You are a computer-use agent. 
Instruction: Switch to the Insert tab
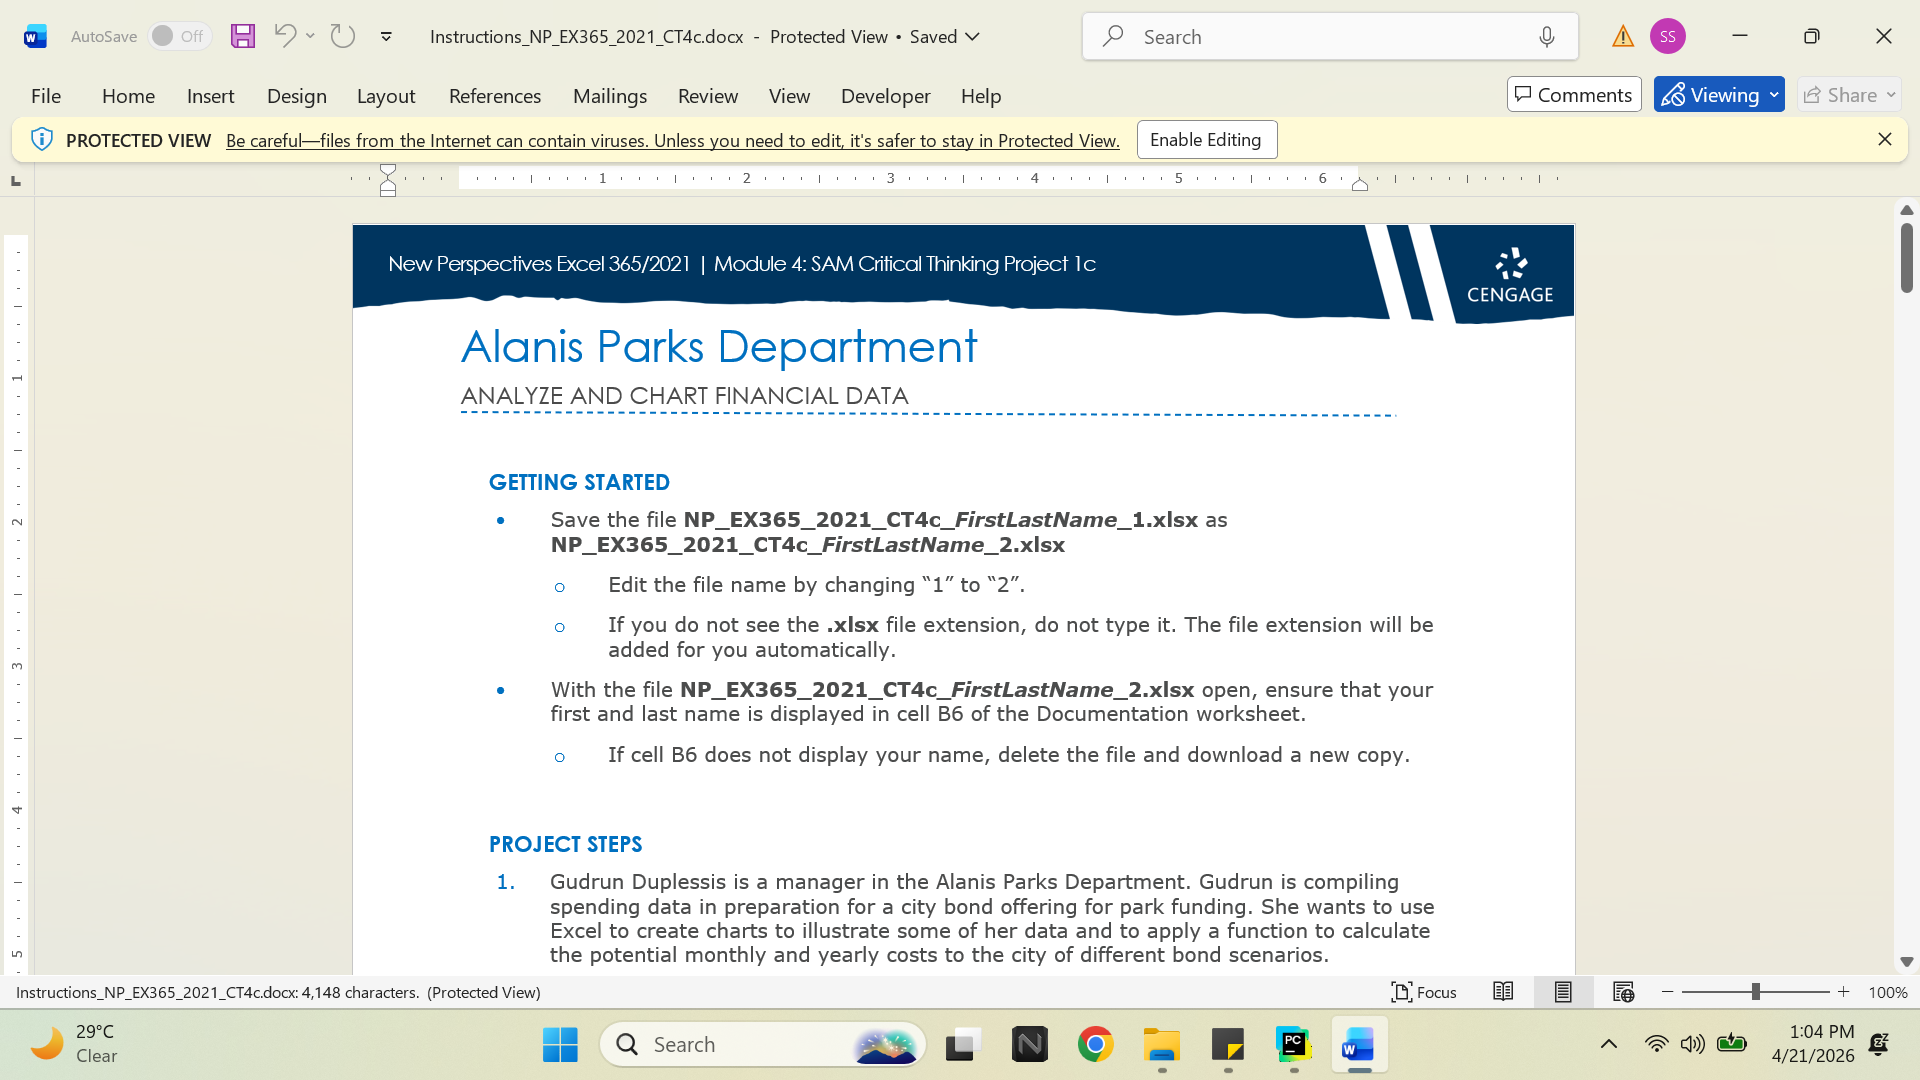coord(210,95)
